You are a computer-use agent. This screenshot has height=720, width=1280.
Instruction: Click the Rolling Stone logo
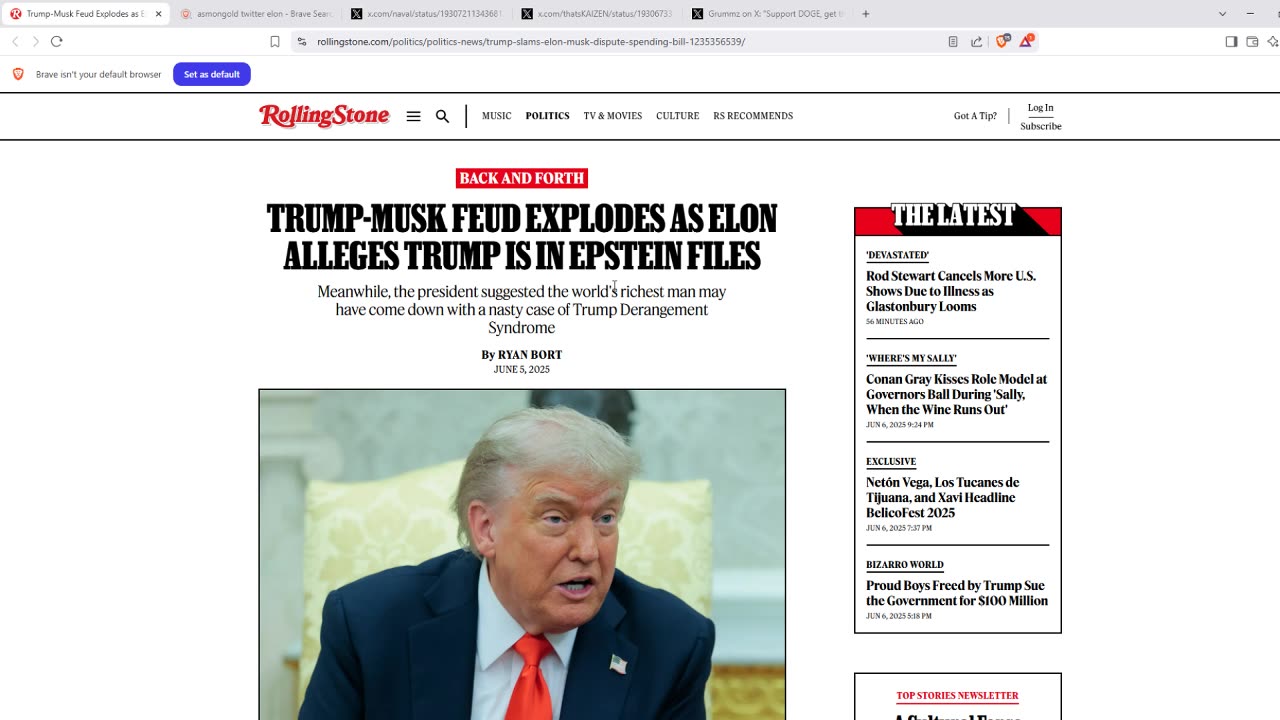coord(324,116)
